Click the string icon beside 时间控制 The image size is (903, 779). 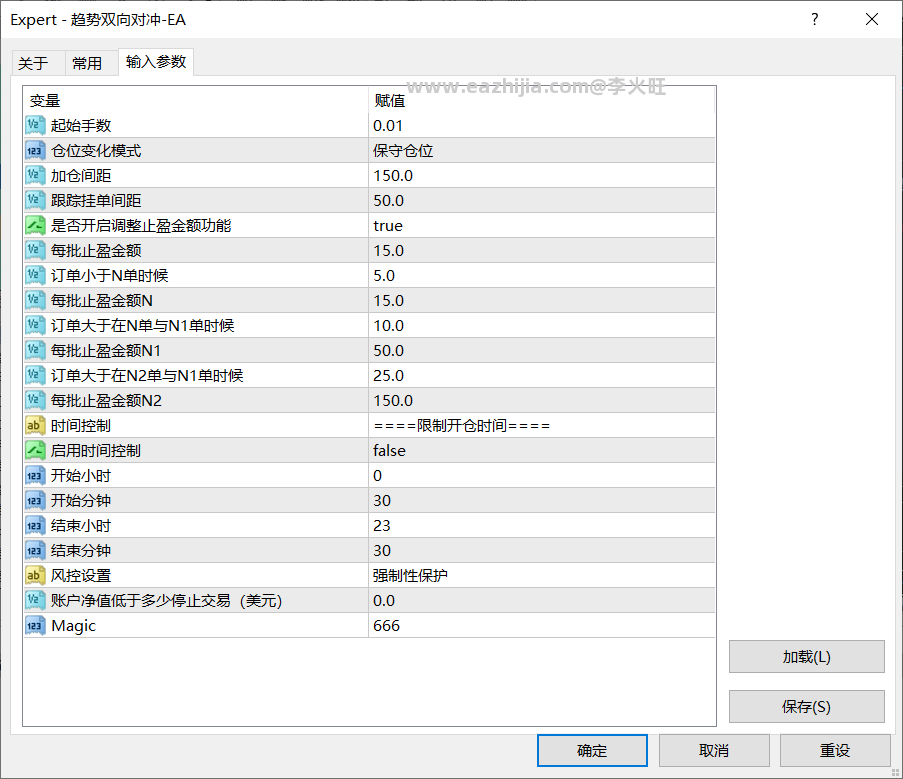pos(35,425)
